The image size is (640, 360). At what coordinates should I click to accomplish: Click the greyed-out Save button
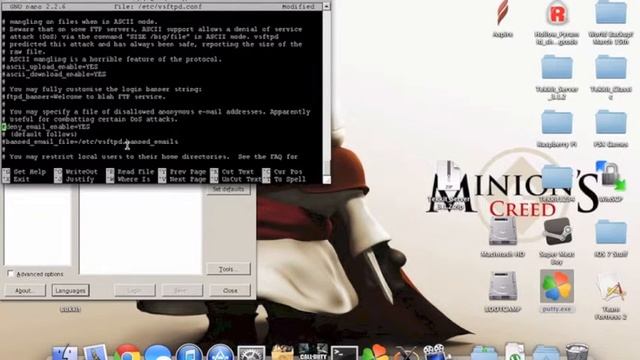tap(182, 291)
